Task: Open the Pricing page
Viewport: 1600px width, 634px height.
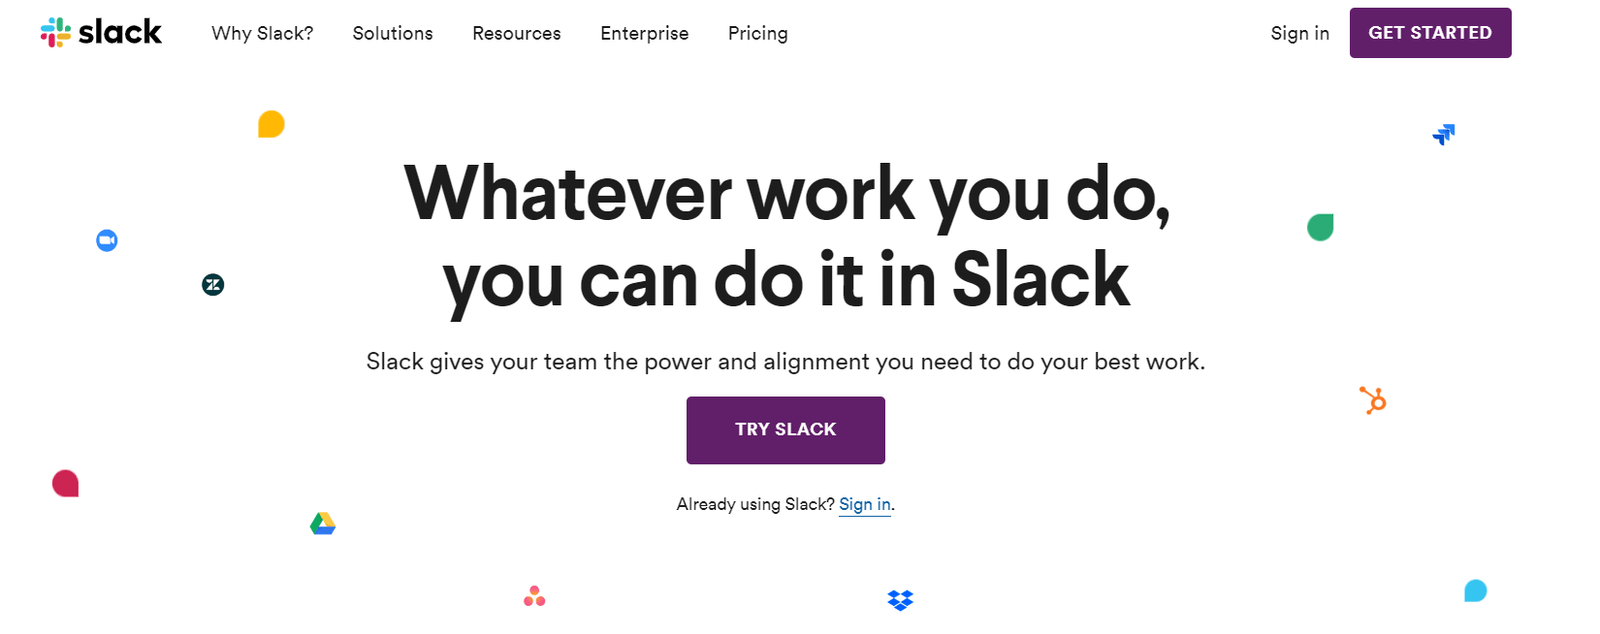Action: 757,33
